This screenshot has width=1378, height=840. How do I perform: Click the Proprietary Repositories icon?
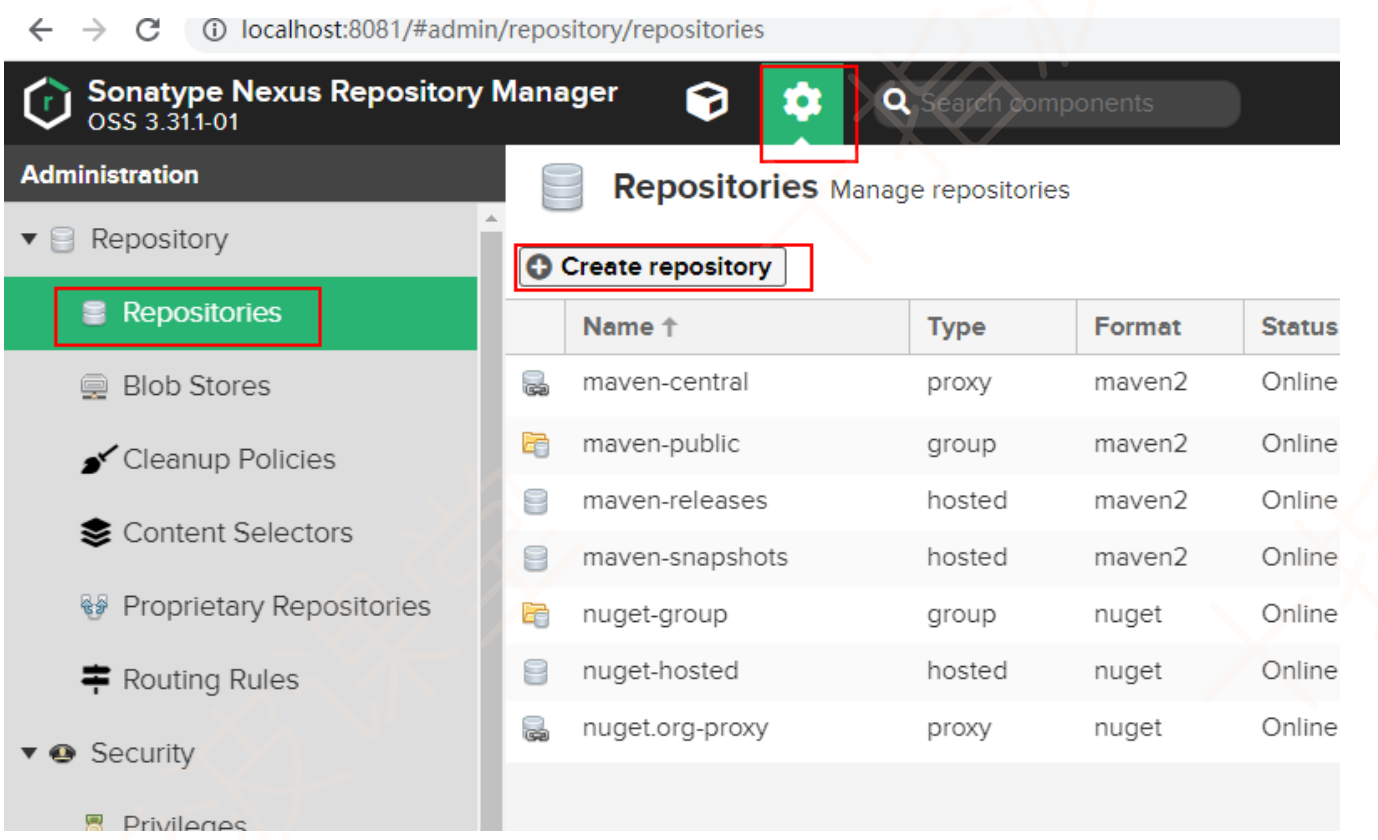pyautogui.click(x=94, y=607)
